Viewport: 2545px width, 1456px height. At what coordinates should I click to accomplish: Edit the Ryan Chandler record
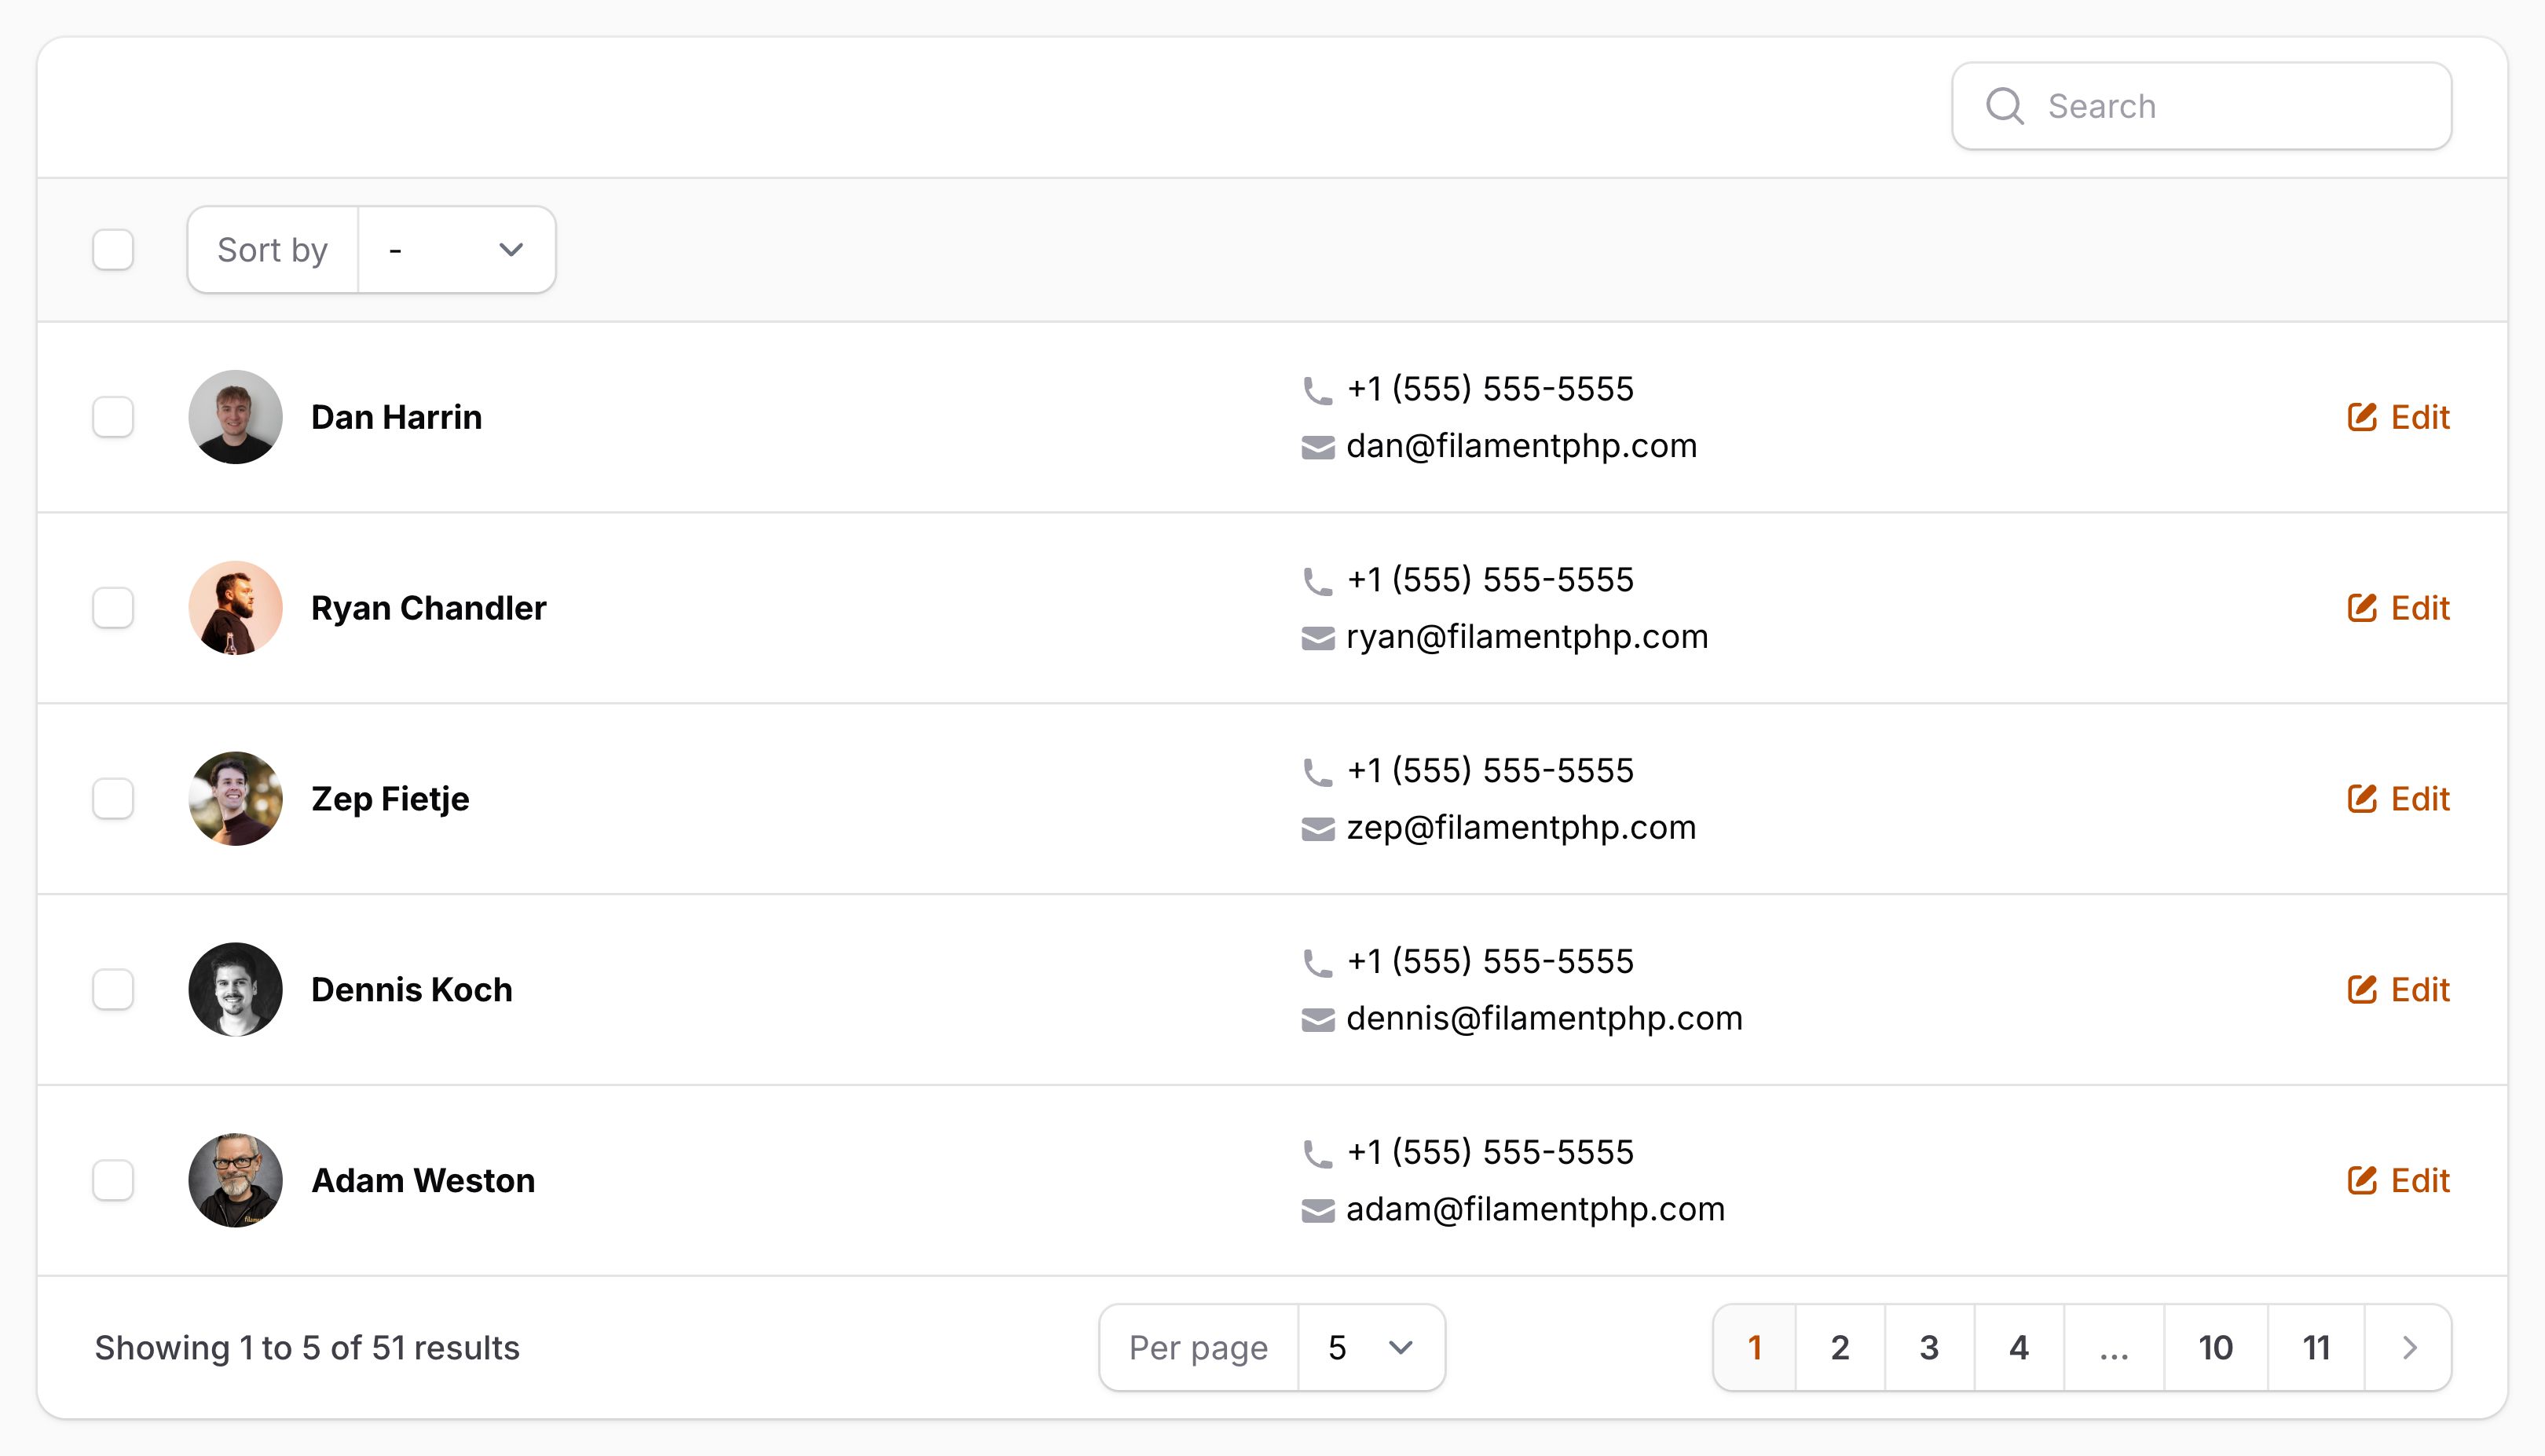tap(2398, 608)
